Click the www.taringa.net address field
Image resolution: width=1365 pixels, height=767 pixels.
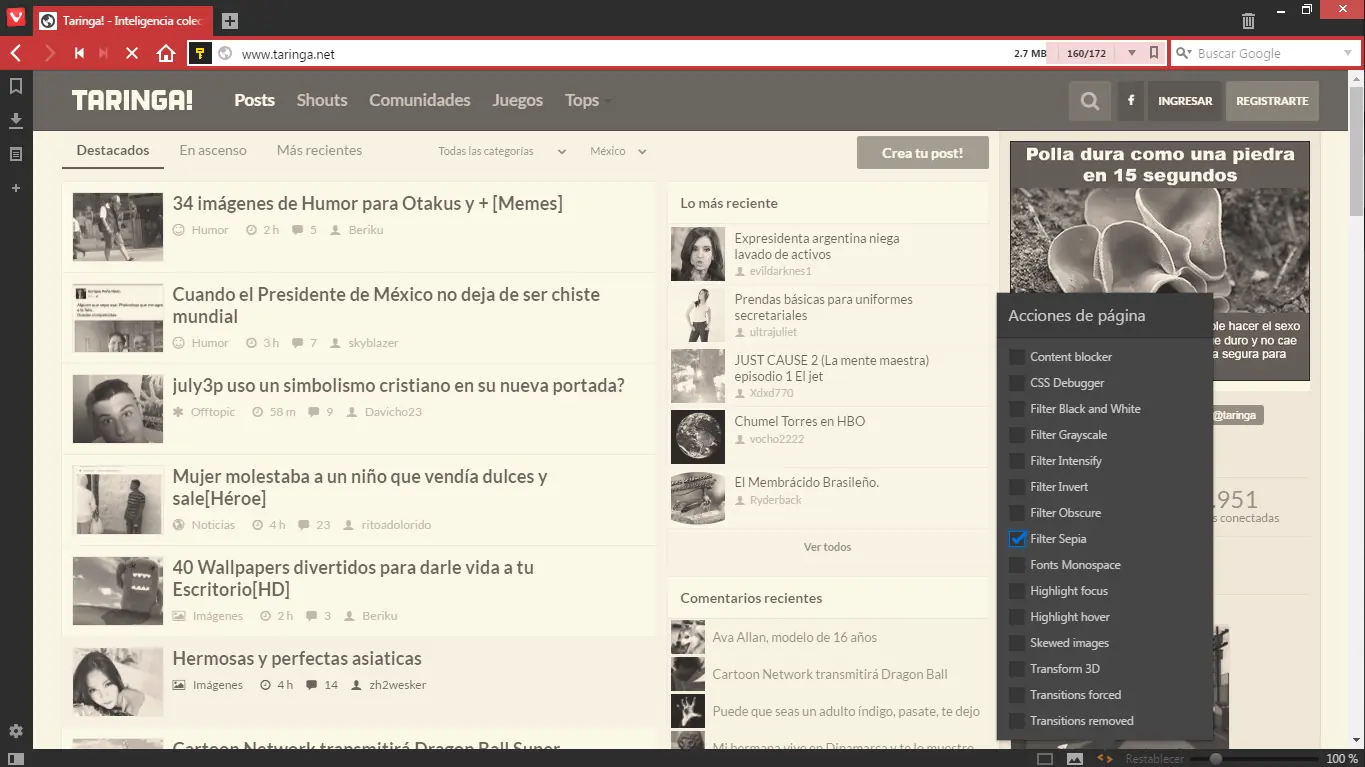click(x=620, y=54)
